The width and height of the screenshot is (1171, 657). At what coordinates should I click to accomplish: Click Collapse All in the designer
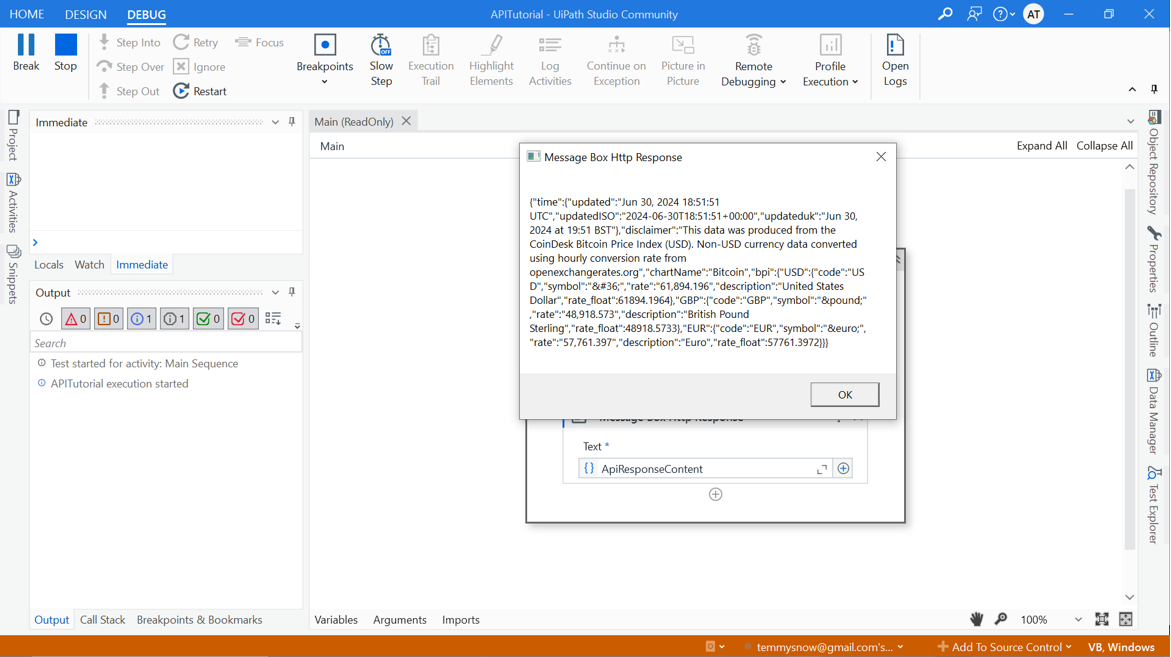(1104, 145)
